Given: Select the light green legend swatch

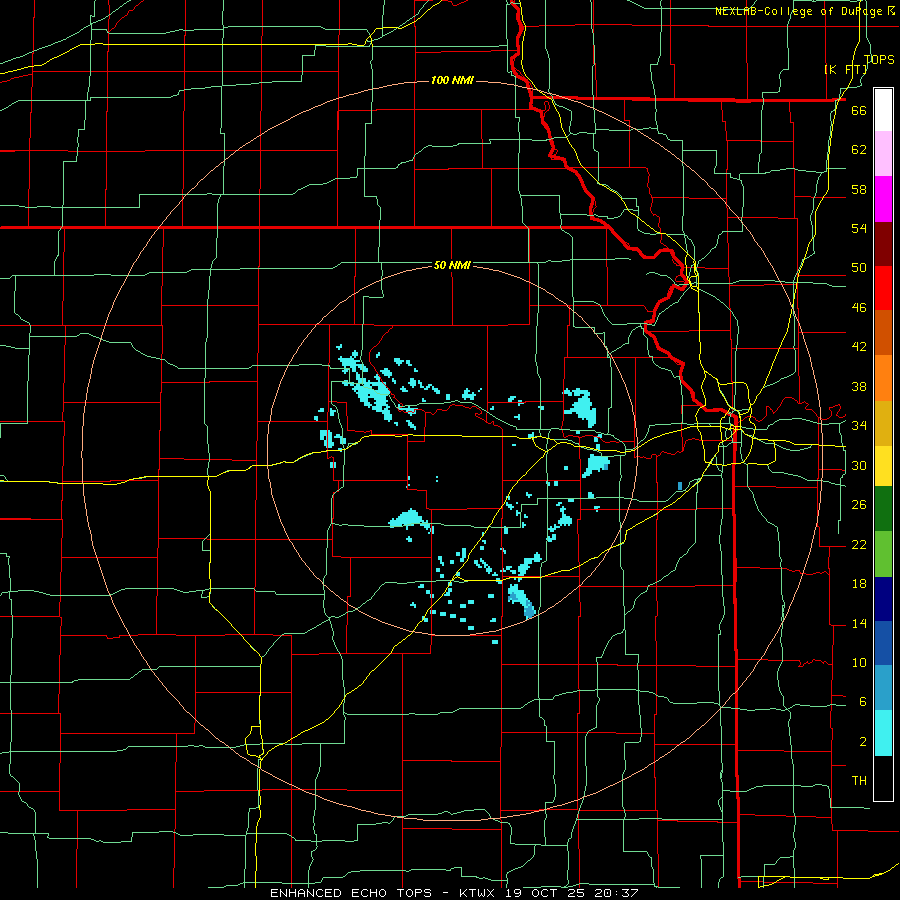Looking at the screenshot, I should [x=883, y=554].
